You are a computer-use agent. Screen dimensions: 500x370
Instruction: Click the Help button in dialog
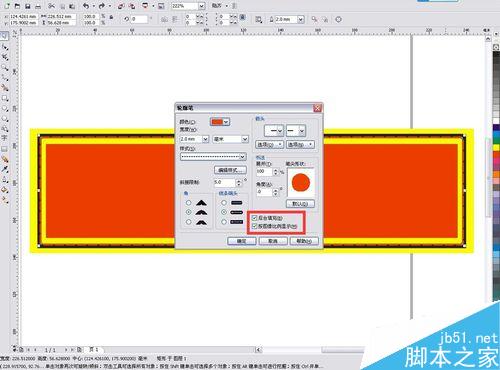(x=304, y=241)
